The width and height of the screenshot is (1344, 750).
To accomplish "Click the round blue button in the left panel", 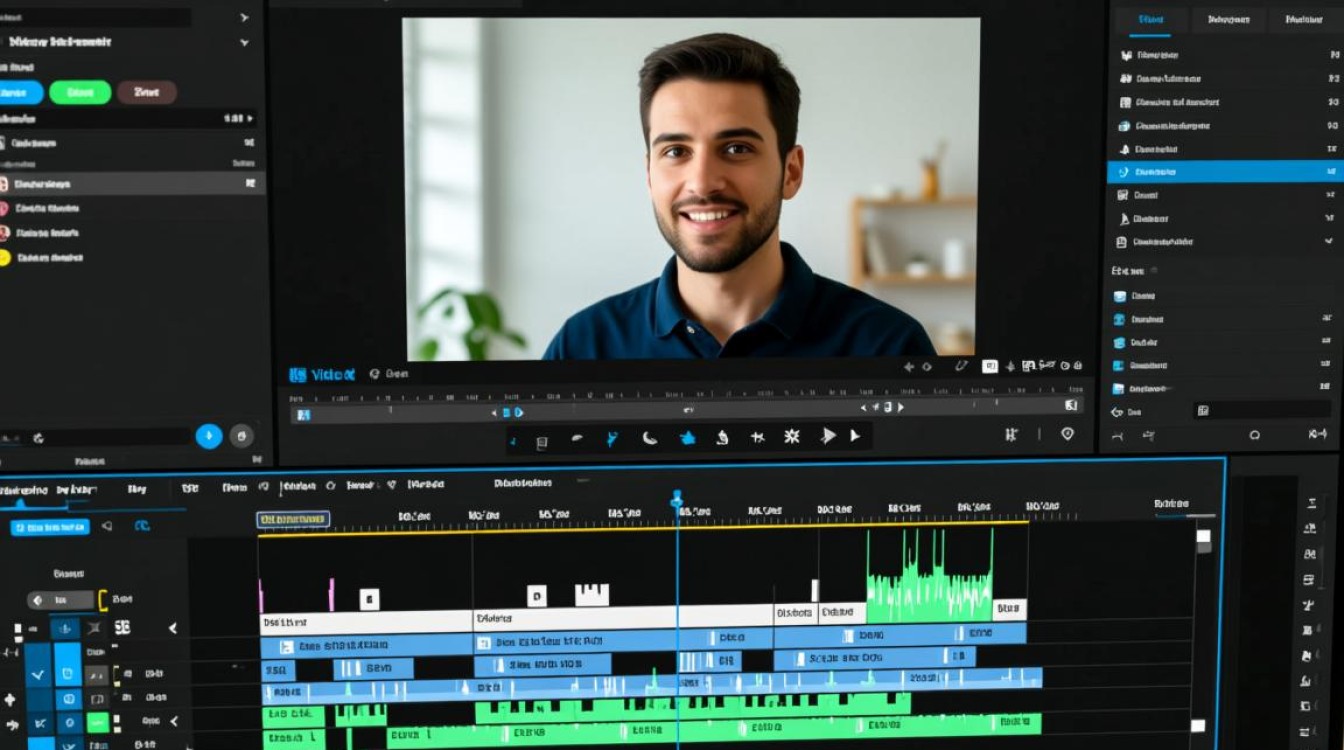I will click(x=209, y=435).
